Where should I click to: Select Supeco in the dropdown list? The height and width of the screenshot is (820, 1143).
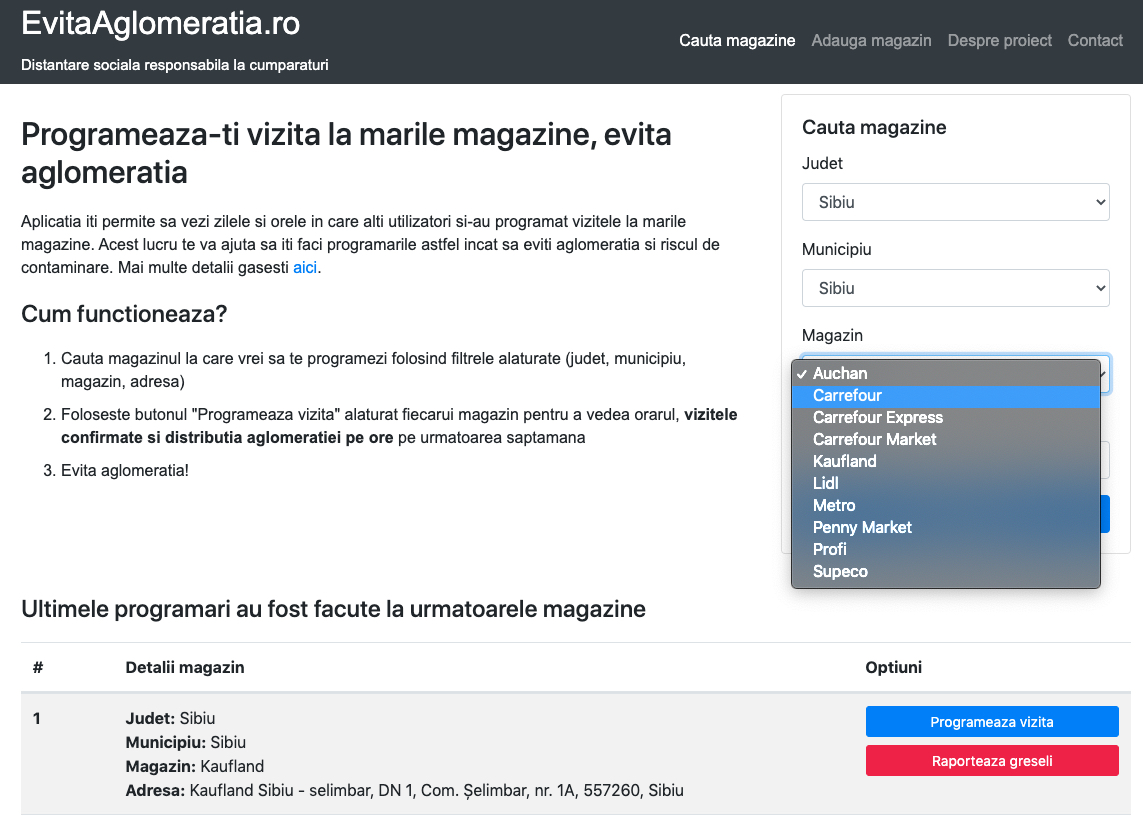[945, 571]
